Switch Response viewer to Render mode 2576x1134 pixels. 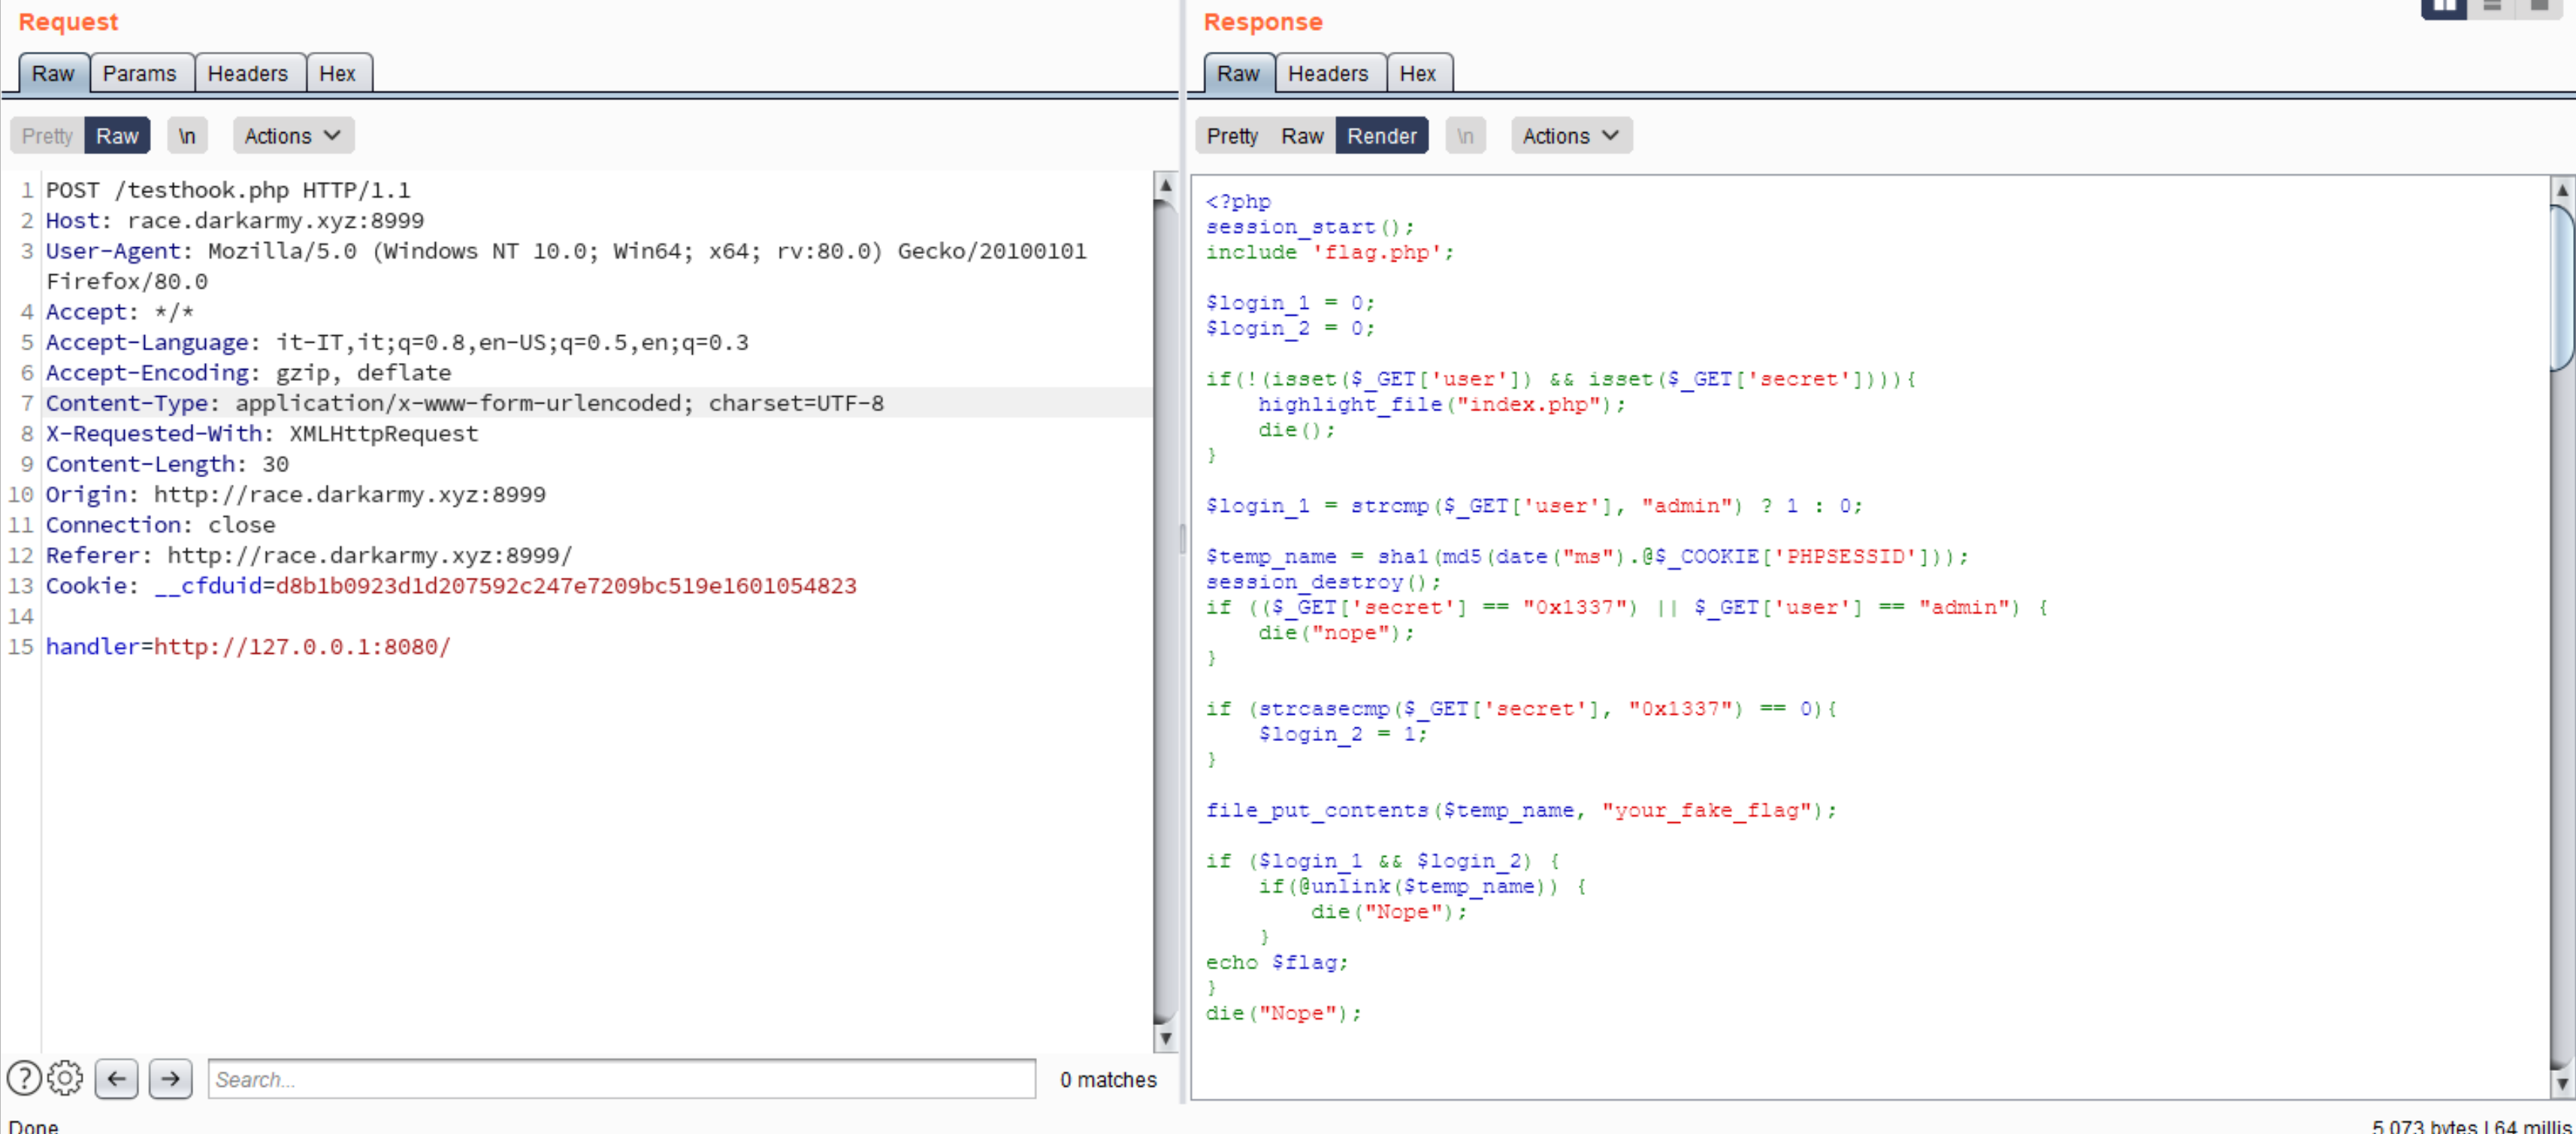(x=1381, y=136)
